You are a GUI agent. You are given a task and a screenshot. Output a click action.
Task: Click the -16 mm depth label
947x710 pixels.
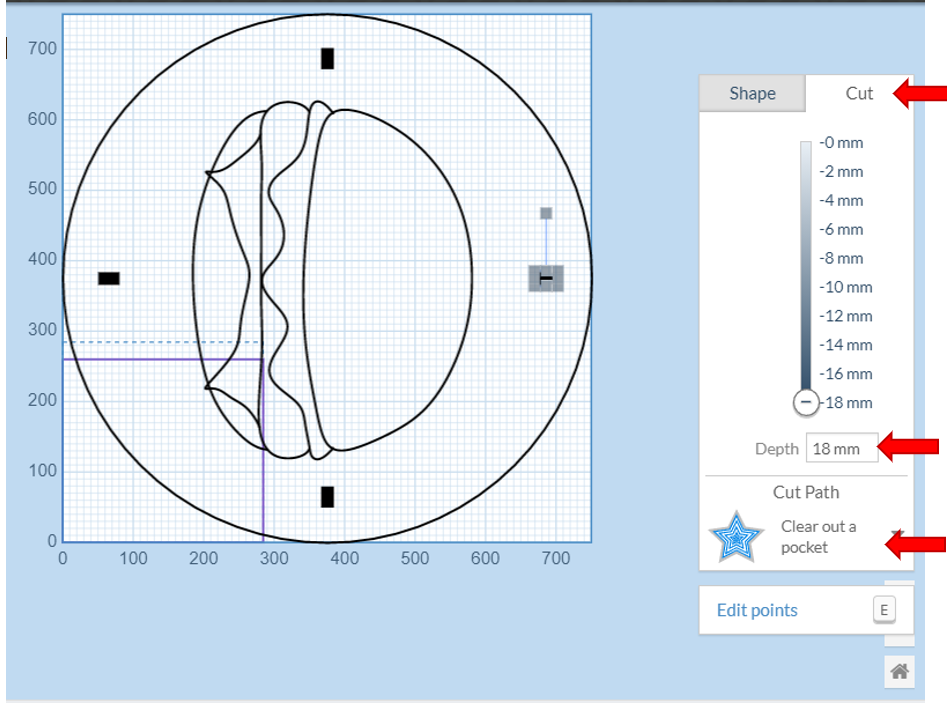click(846, 374)
